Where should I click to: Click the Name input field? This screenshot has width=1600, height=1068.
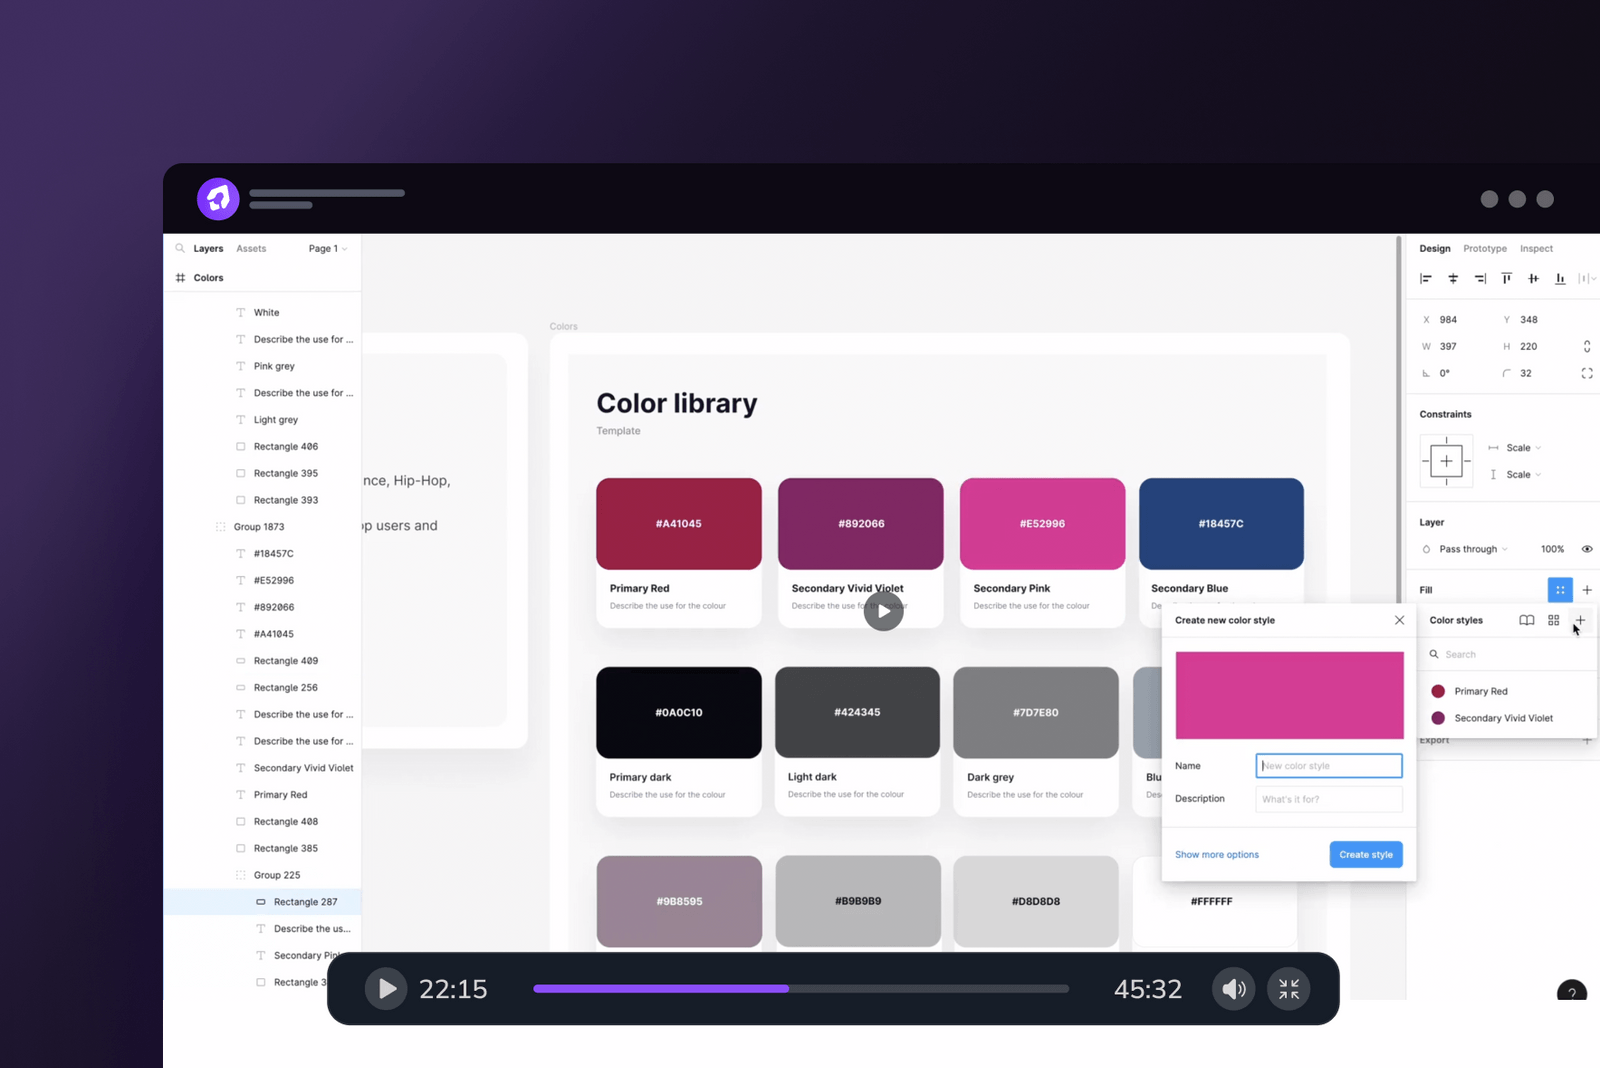pos(1329,766)
